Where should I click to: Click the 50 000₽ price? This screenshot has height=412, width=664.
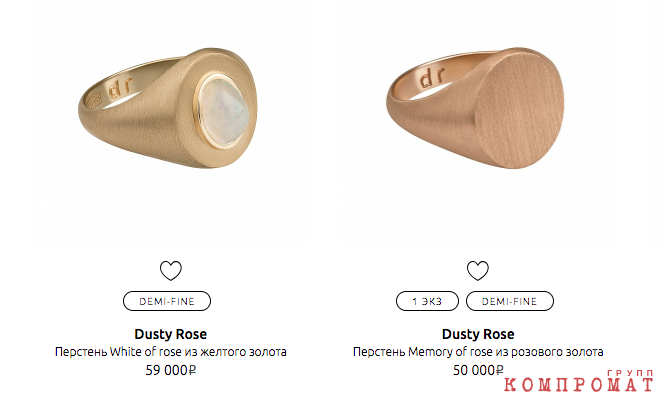[478, 370]
